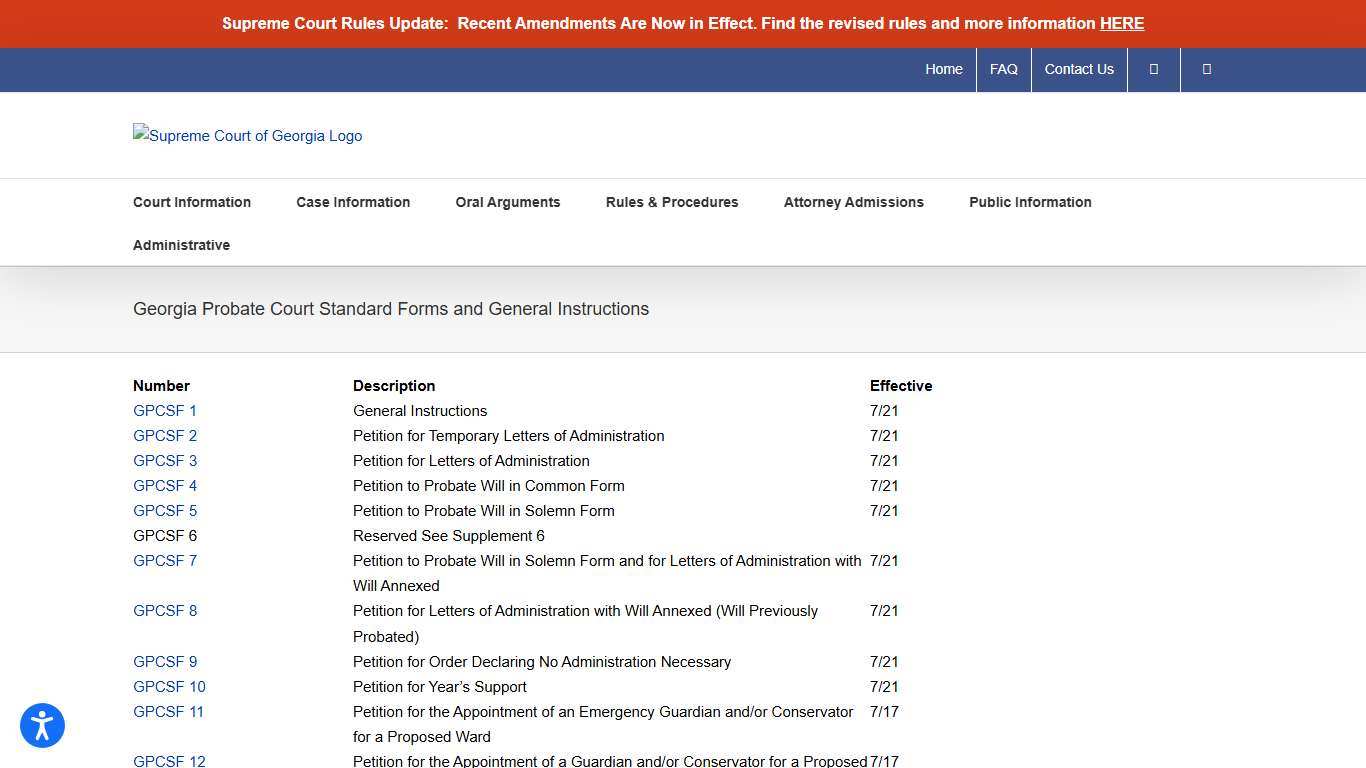Open the GPCSF 1 General Instructions form
1366x768 pixels.
[x=165, y=411]
